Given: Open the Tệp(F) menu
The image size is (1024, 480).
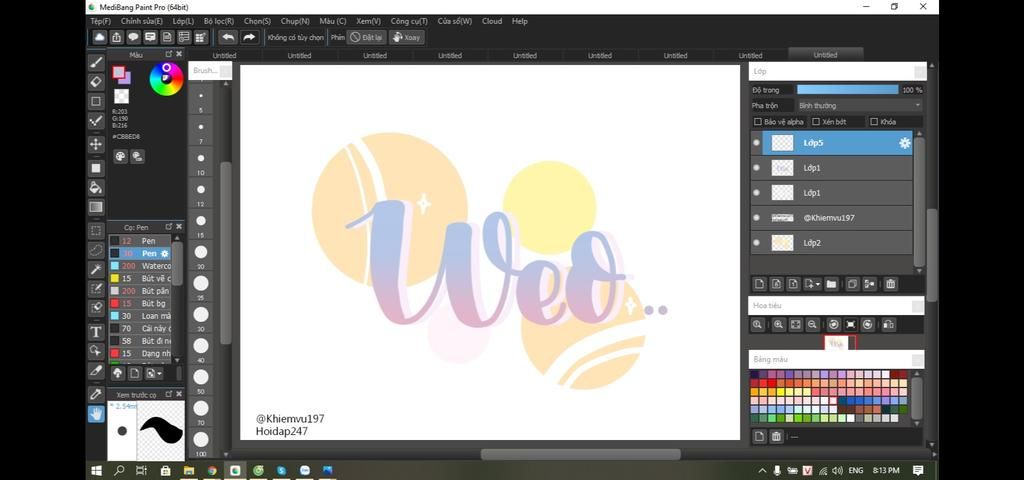Looking at the screenshot, I should (x=101, y=21).
